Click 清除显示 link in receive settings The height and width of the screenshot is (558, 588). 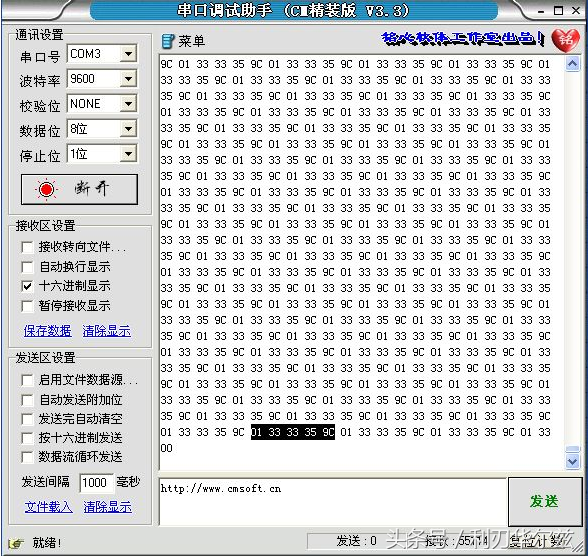pyautogui.click(x=106, y=331)
